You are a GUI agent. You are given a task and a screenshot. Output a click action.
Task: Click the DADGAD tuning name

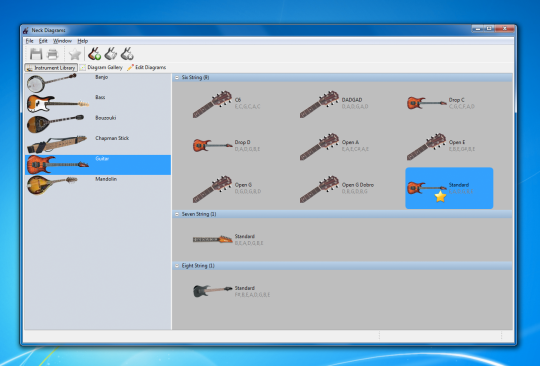tap(352, 100)
